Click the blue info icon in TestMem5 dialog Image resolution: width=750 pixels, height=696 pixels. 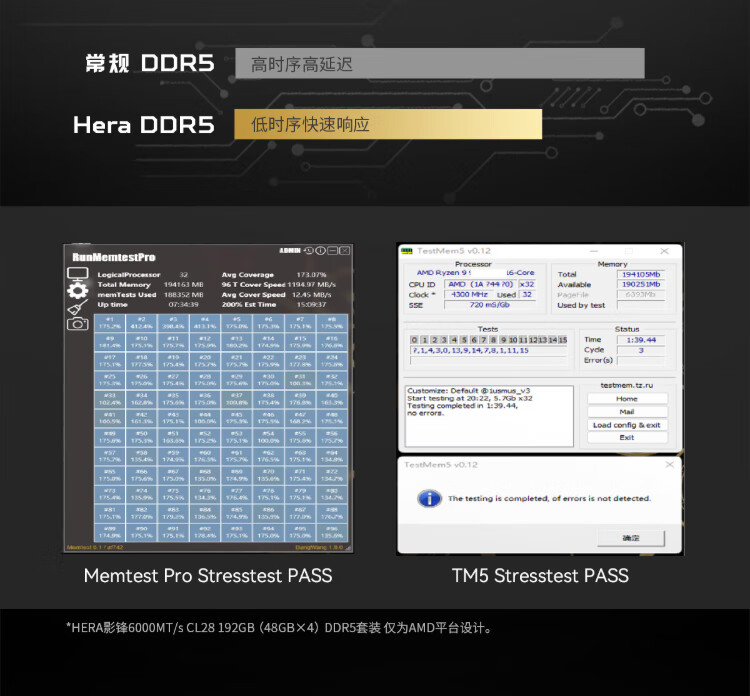(x=428, y=498)
